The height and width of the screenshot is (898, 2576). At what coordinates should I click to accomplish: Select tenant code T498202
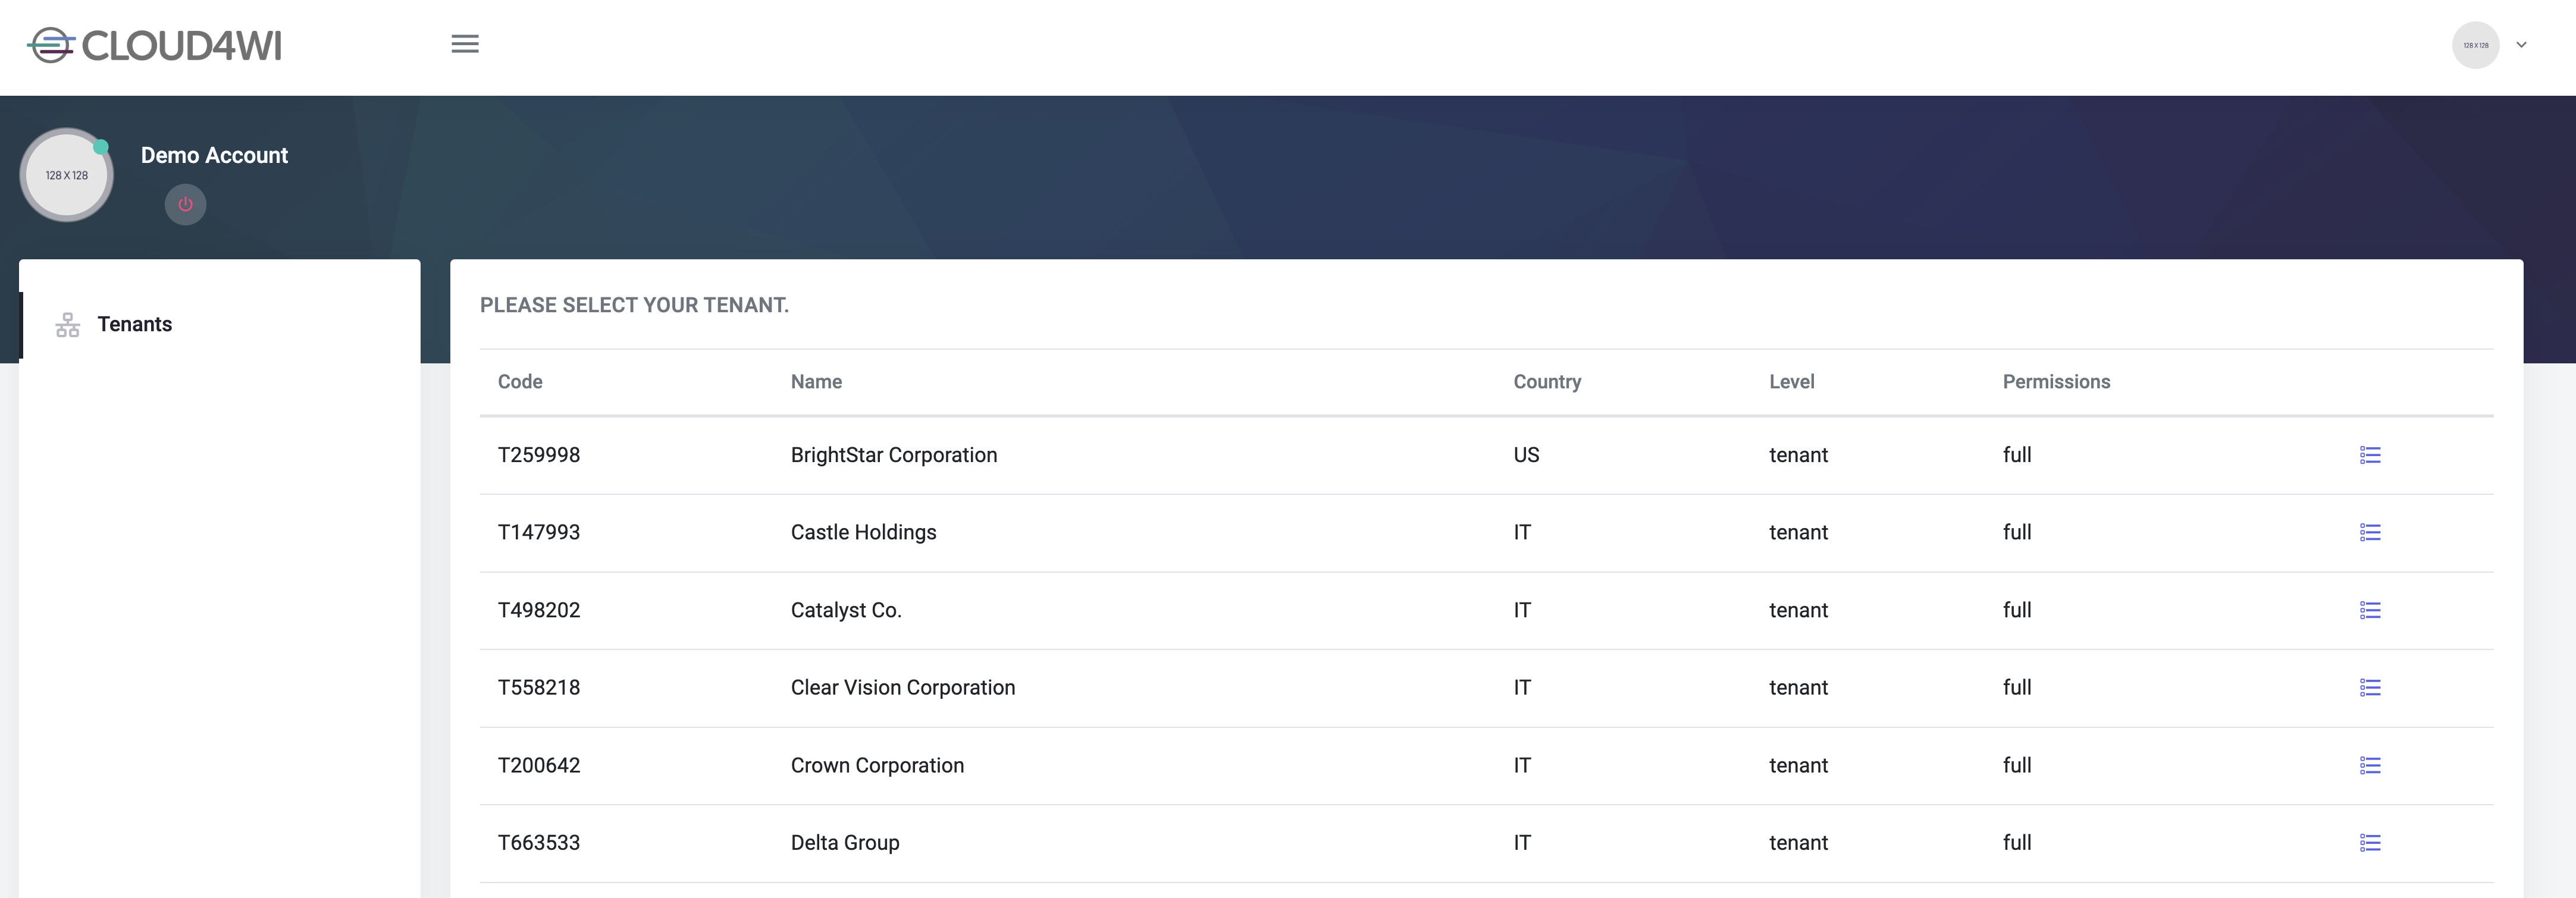click(x=539, y=610)
